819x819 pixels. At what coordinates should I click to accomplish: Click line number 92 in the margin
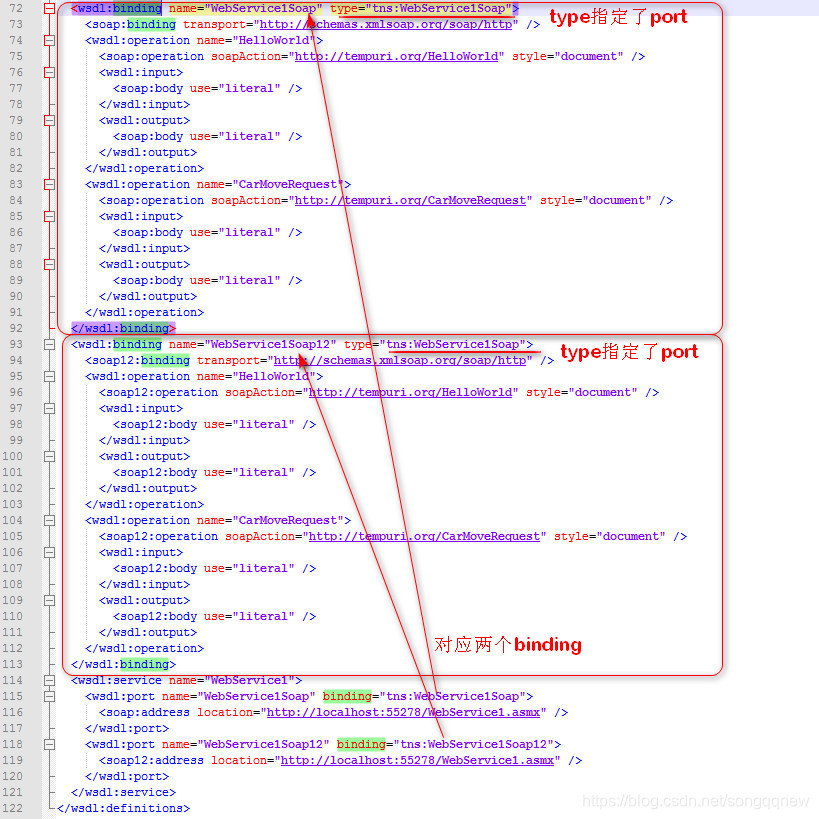16,328
